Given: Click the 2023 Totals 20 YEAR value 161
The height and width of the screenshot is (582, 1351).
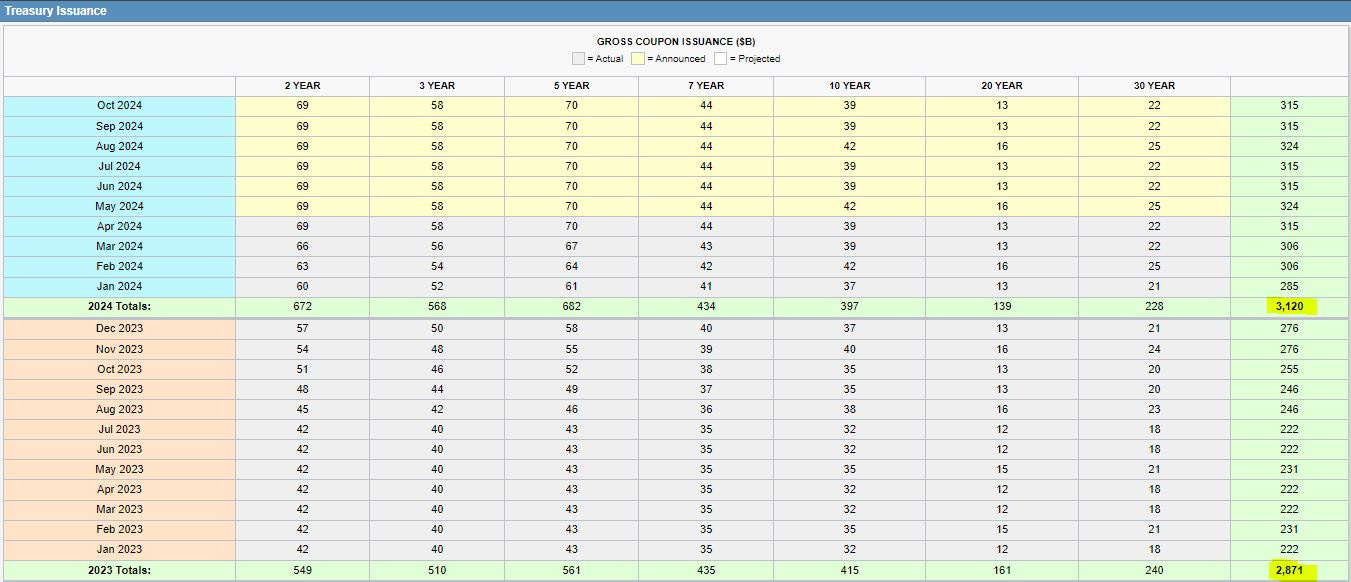Looking at the screenshot, I should (x=1002, y=570).
